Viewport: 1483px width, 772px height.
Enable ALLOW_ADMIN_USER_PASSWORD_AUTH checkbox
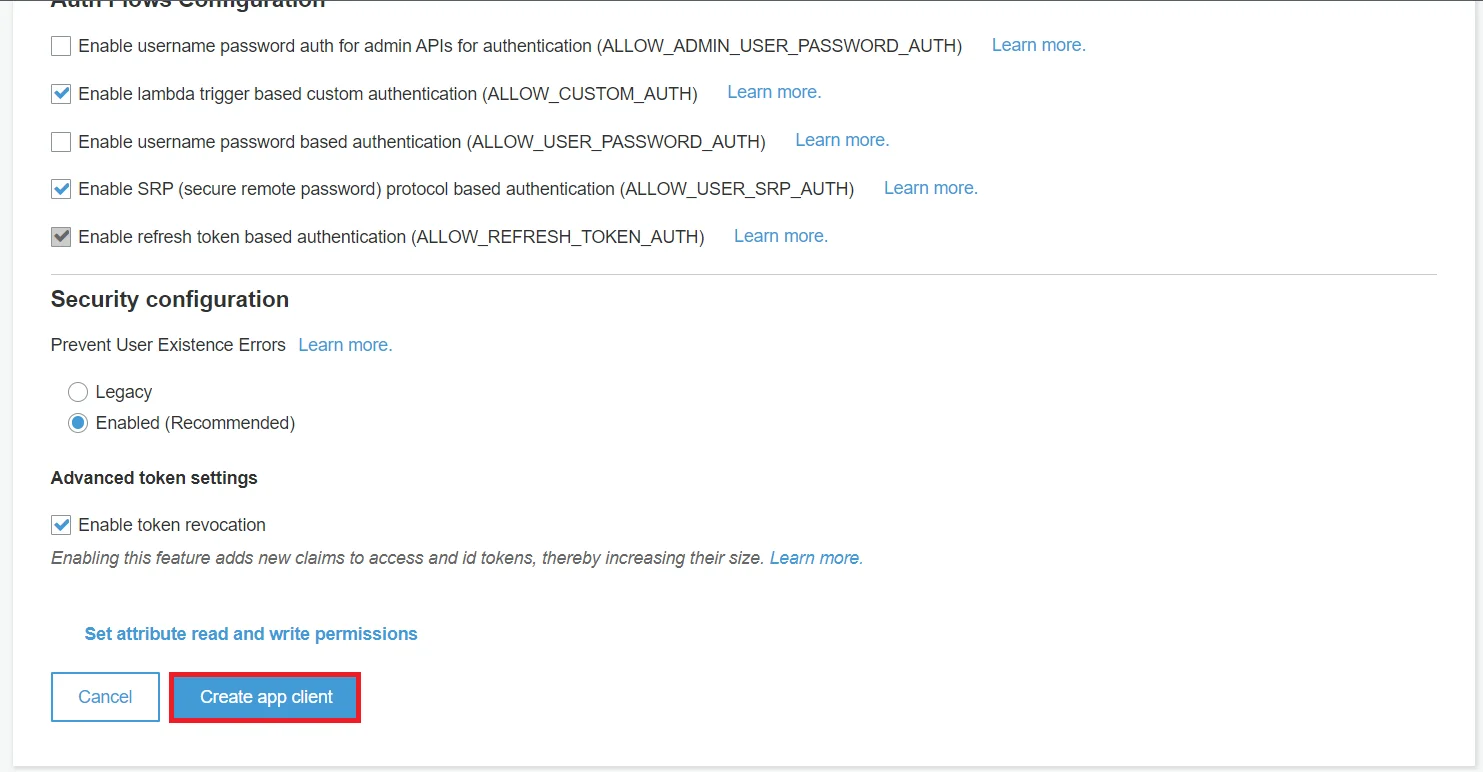click(x=61, y=46)
